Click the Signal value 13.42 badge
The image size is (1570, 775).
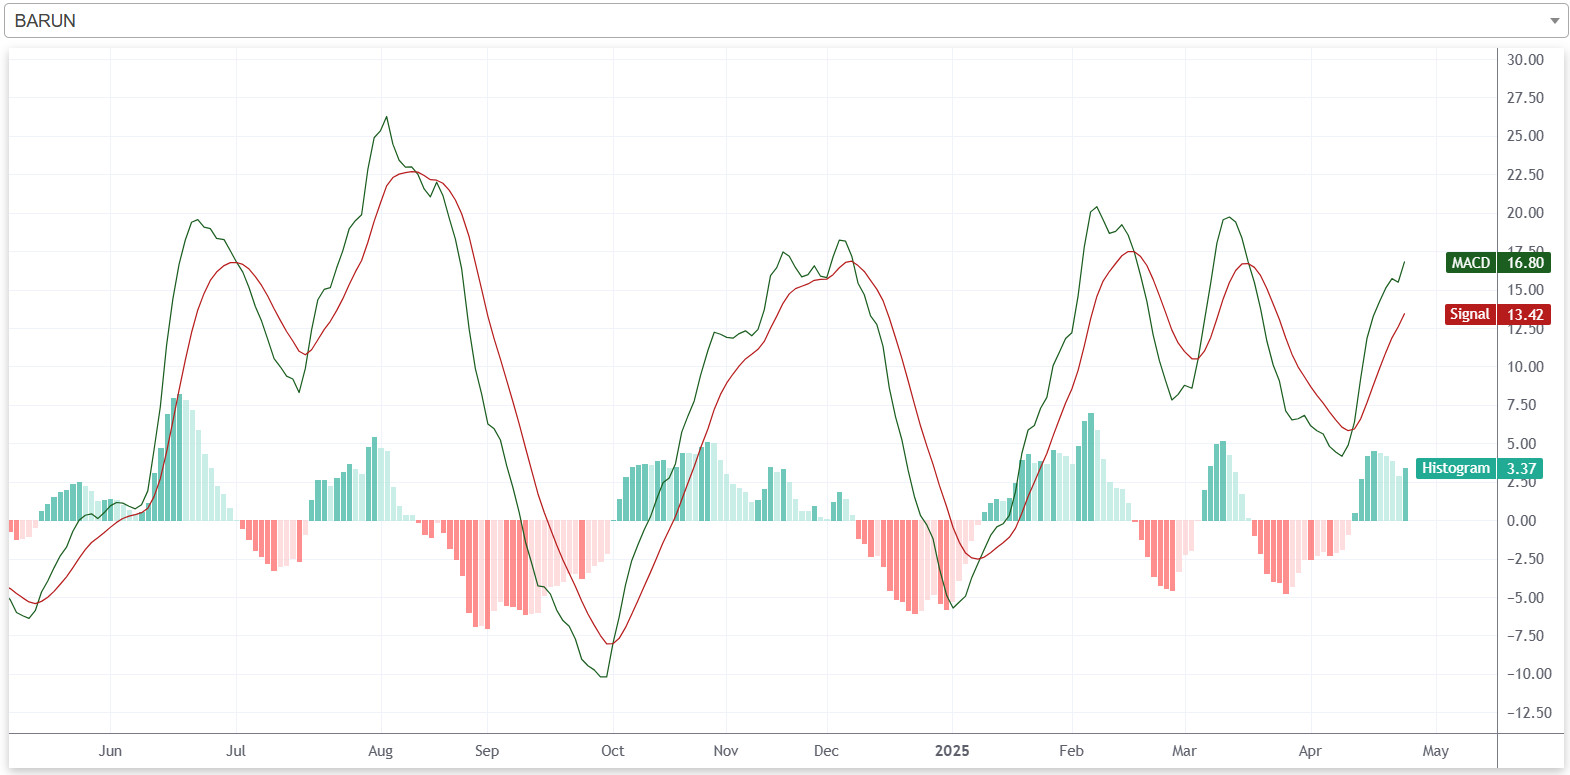point(1525,315)
